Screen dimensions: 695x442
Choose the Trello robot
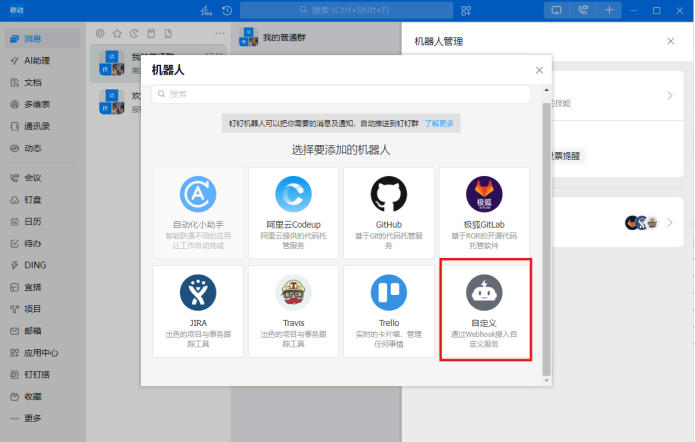(389, 312)
